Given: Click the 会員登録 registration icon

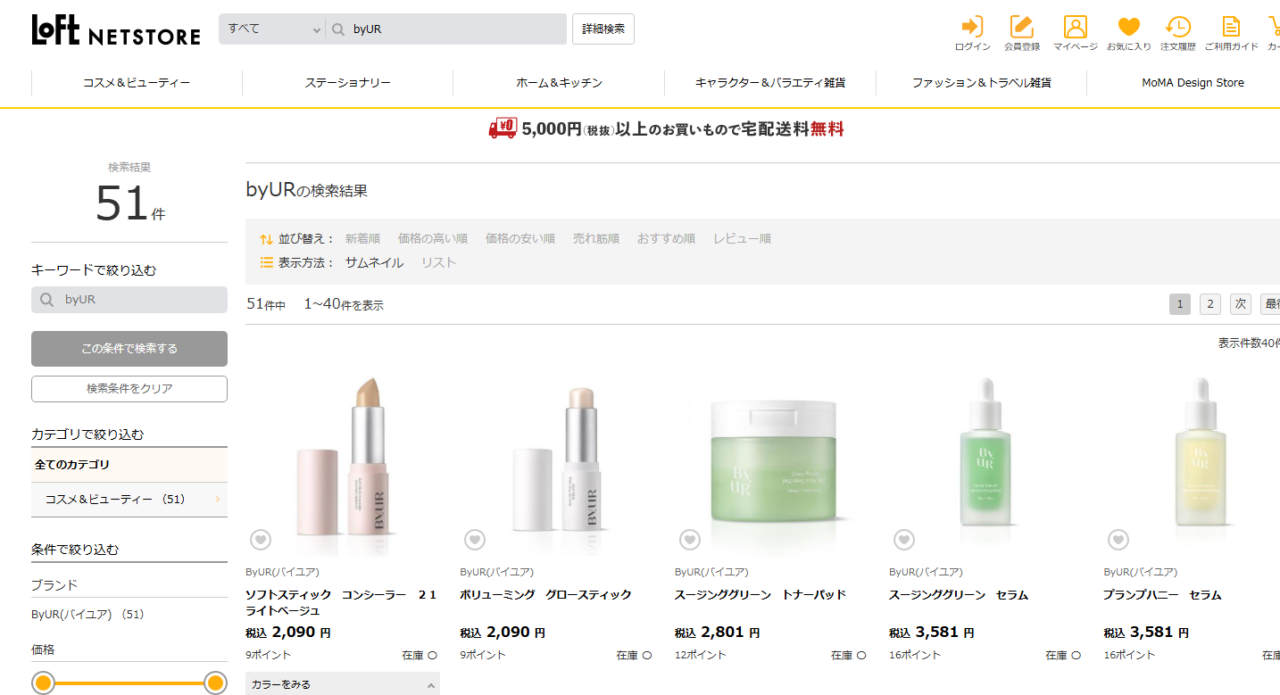Looking at the screenshot, I should [x=1022, y=33].
